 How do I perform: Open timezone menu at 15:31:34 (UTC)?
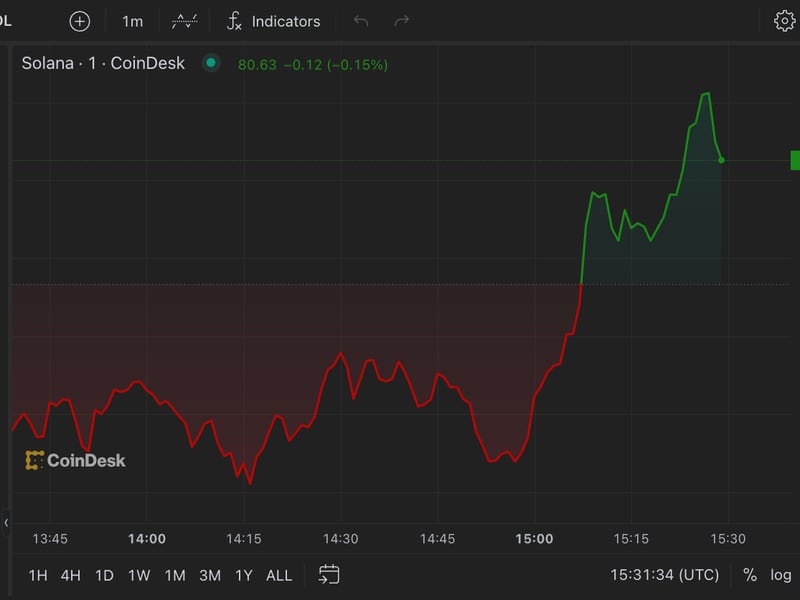pos(664,575)
